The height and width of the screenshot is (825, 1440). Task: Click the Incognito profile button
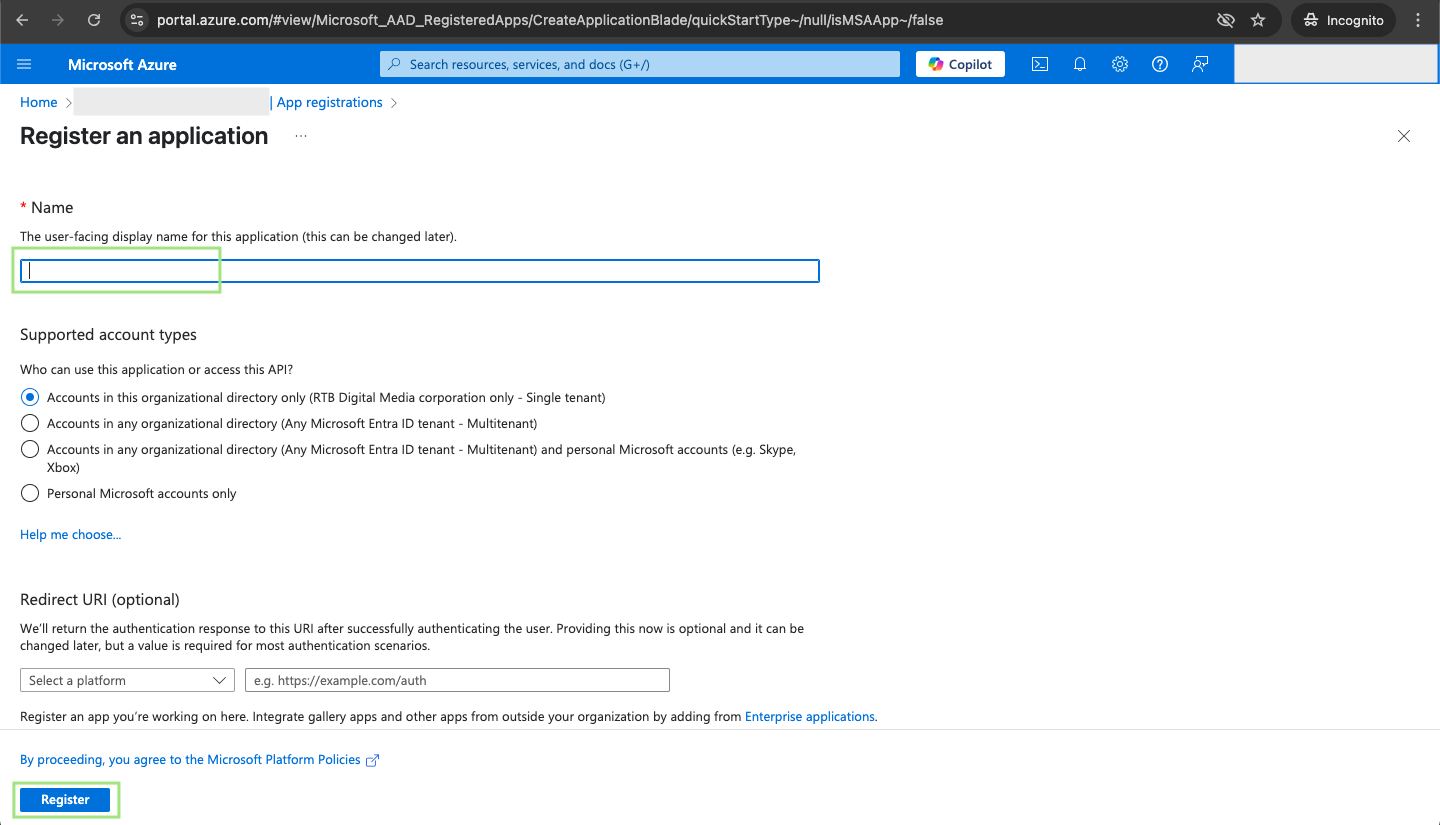click(x=1343, y=20)
